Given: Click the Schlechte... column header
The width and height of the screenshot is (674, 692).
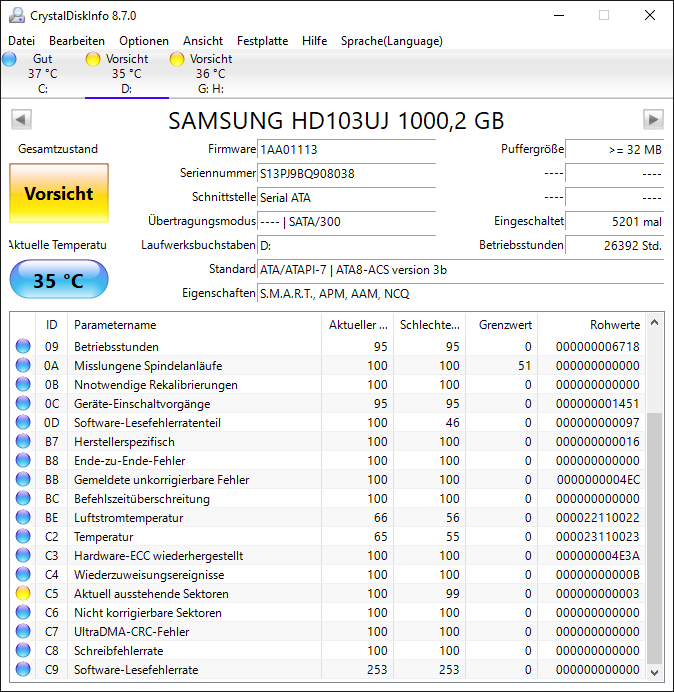Looking at the screenshot, I should [429, 325].
